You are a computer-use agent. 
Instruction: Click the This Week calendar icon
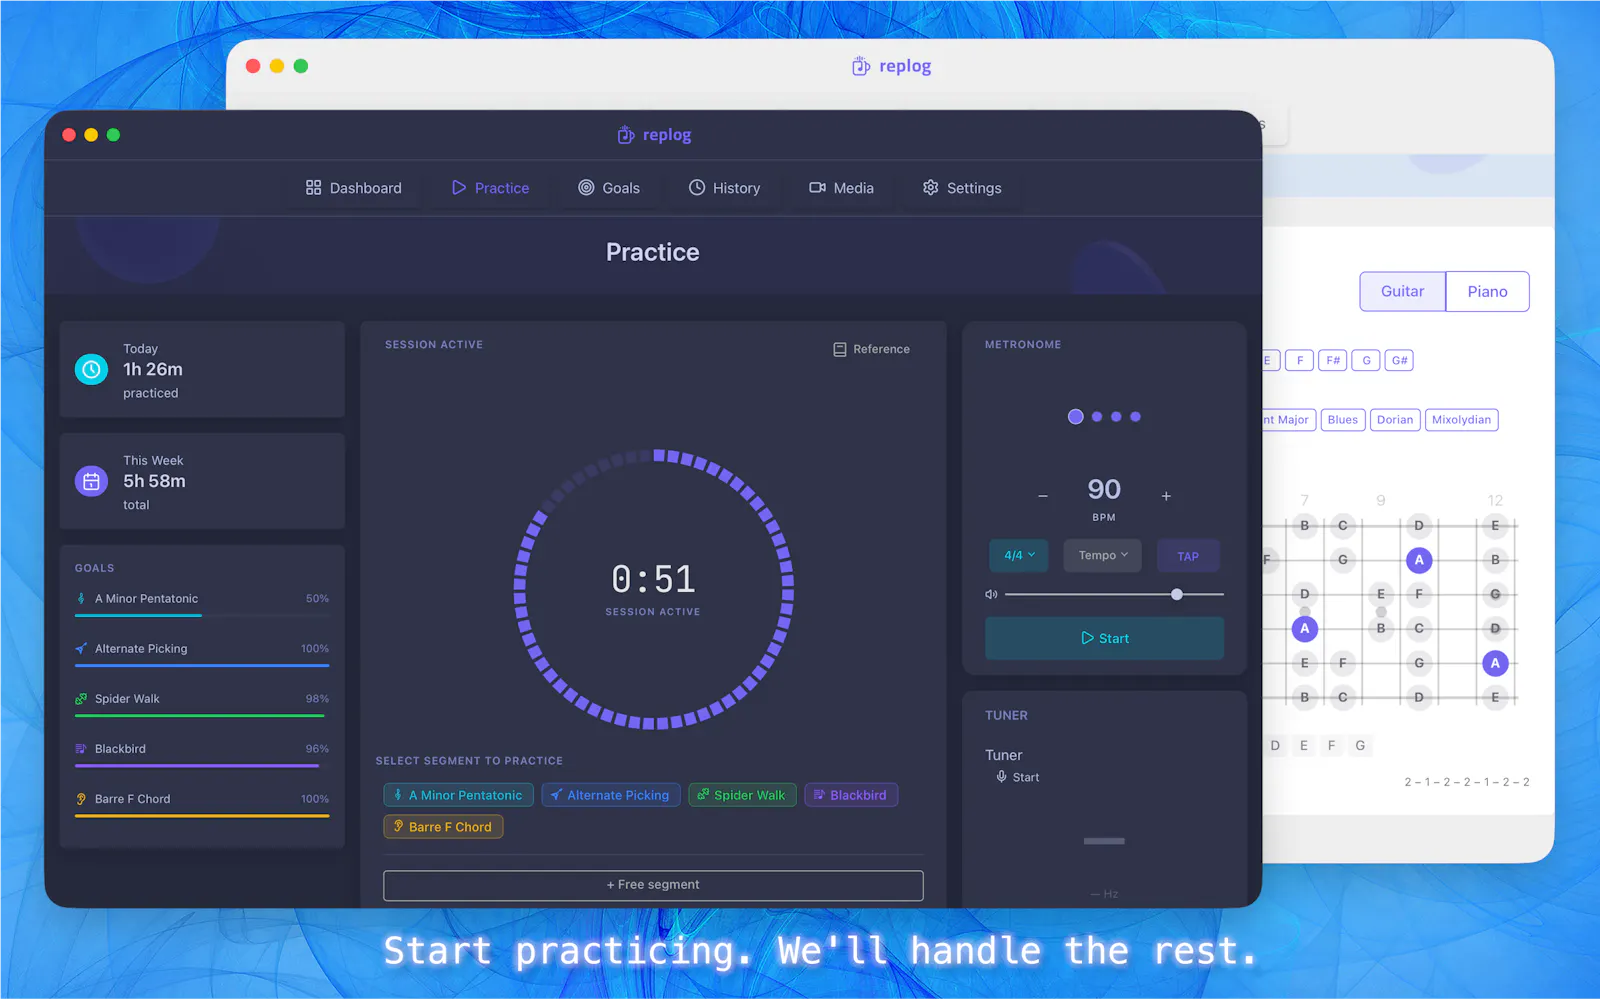point(91,482)
